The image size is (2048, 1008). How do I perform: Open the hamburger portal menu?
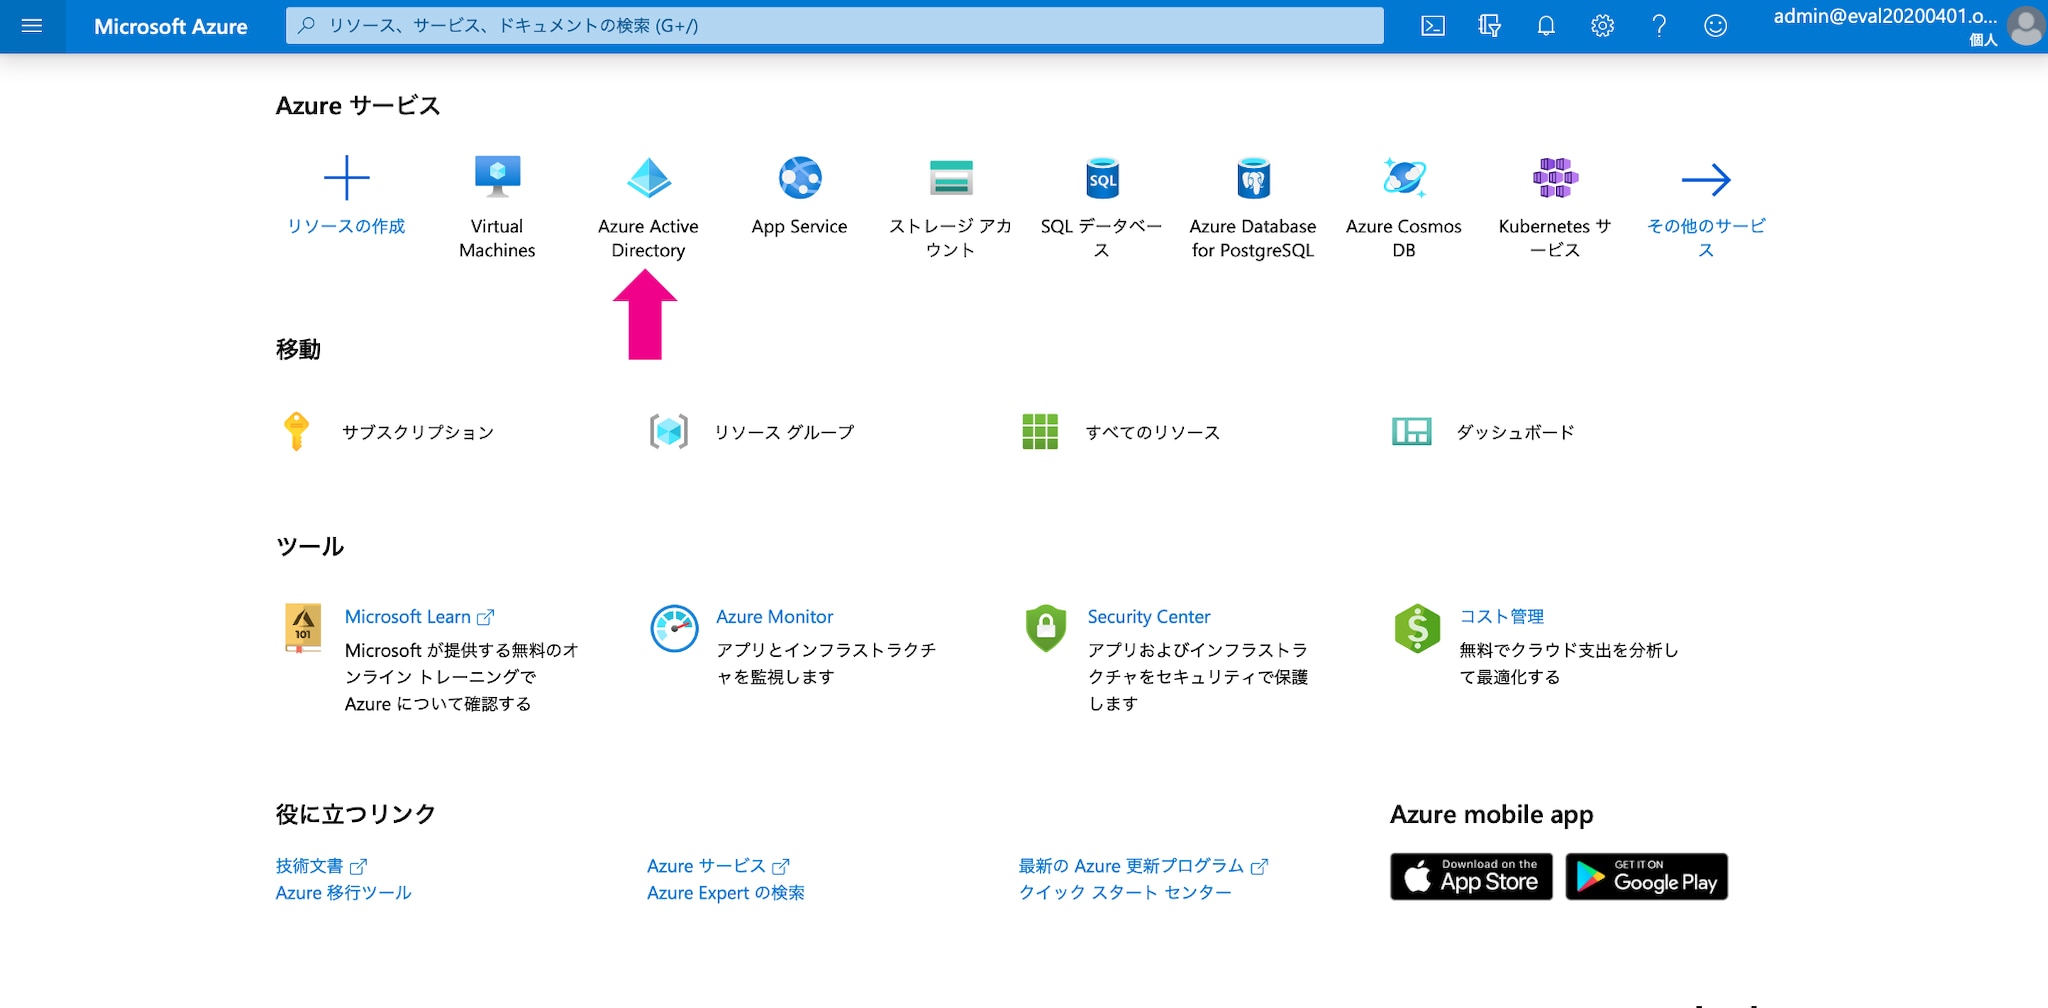point(32,26)
